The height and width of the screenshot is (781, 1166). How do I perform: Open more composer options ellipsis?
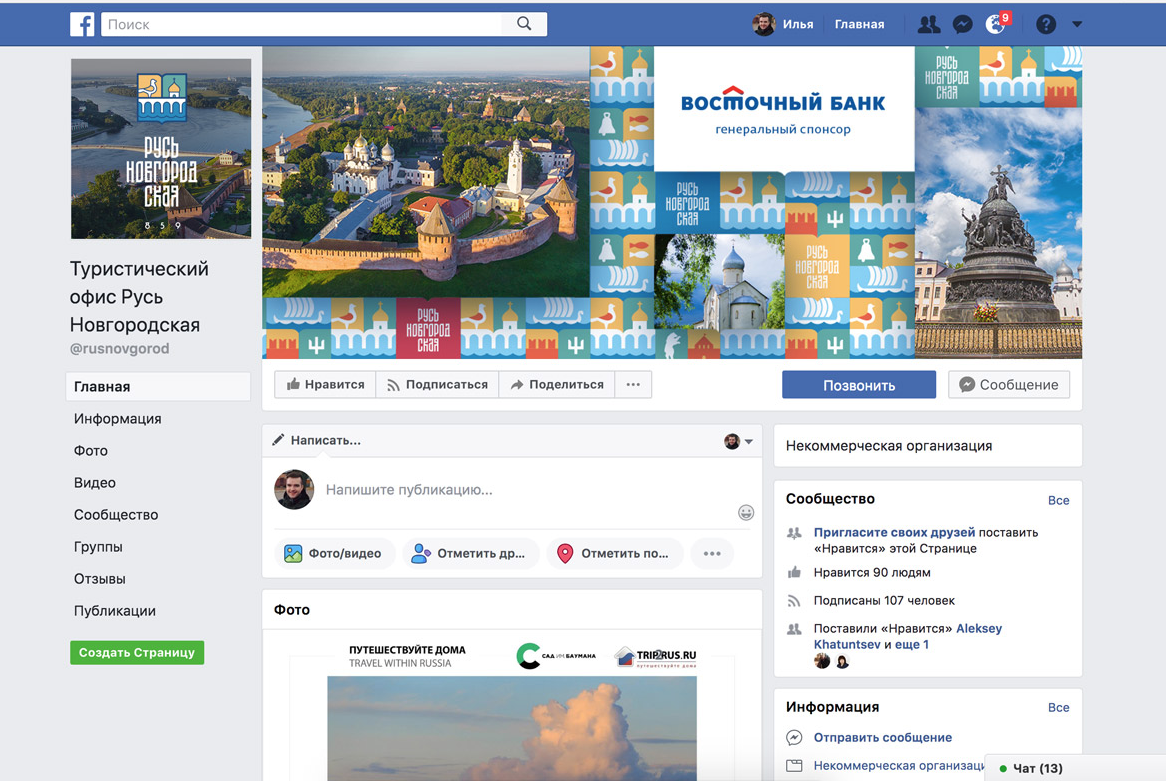(x=712, y=553)
